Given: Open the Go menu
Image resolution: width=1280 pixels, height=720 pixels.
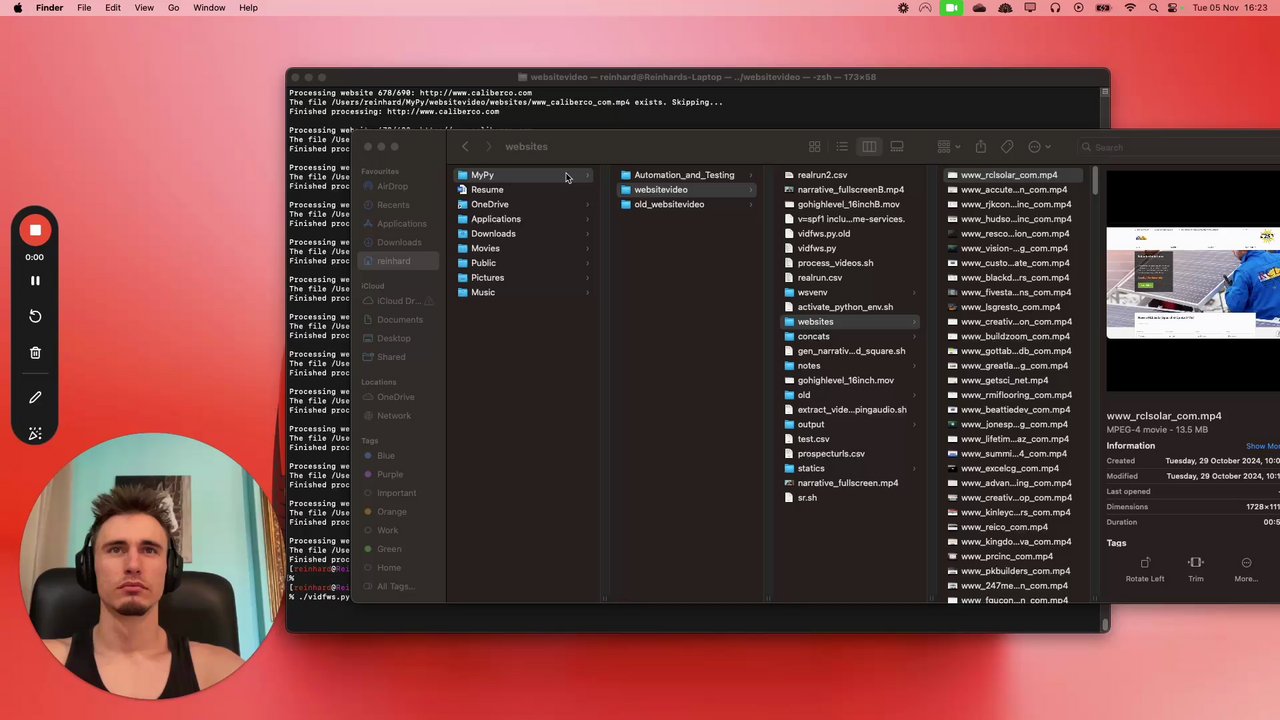Looking at the screenshot, I should point(173,8).
